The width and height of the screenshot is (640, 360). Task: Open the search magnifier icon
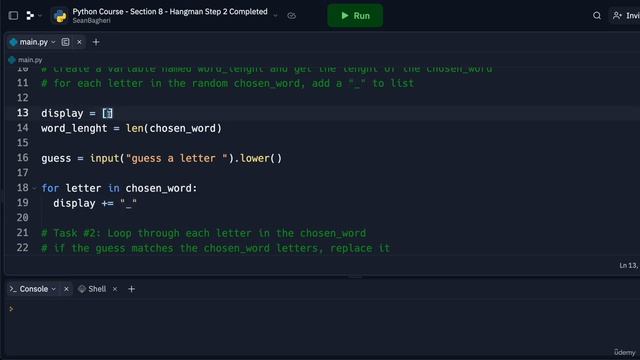pos(597,16)
